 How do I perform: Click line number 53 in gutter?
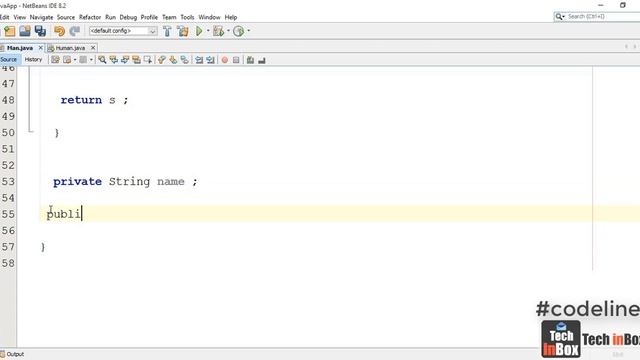pos(8,182)
